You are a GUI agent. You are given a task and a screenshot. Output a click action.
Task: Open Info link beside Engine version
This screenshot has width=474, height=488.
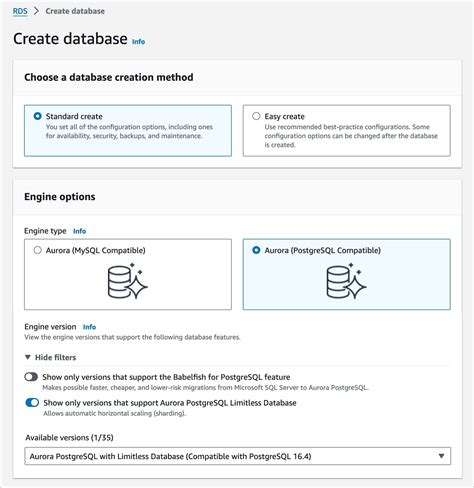(89, 327)
